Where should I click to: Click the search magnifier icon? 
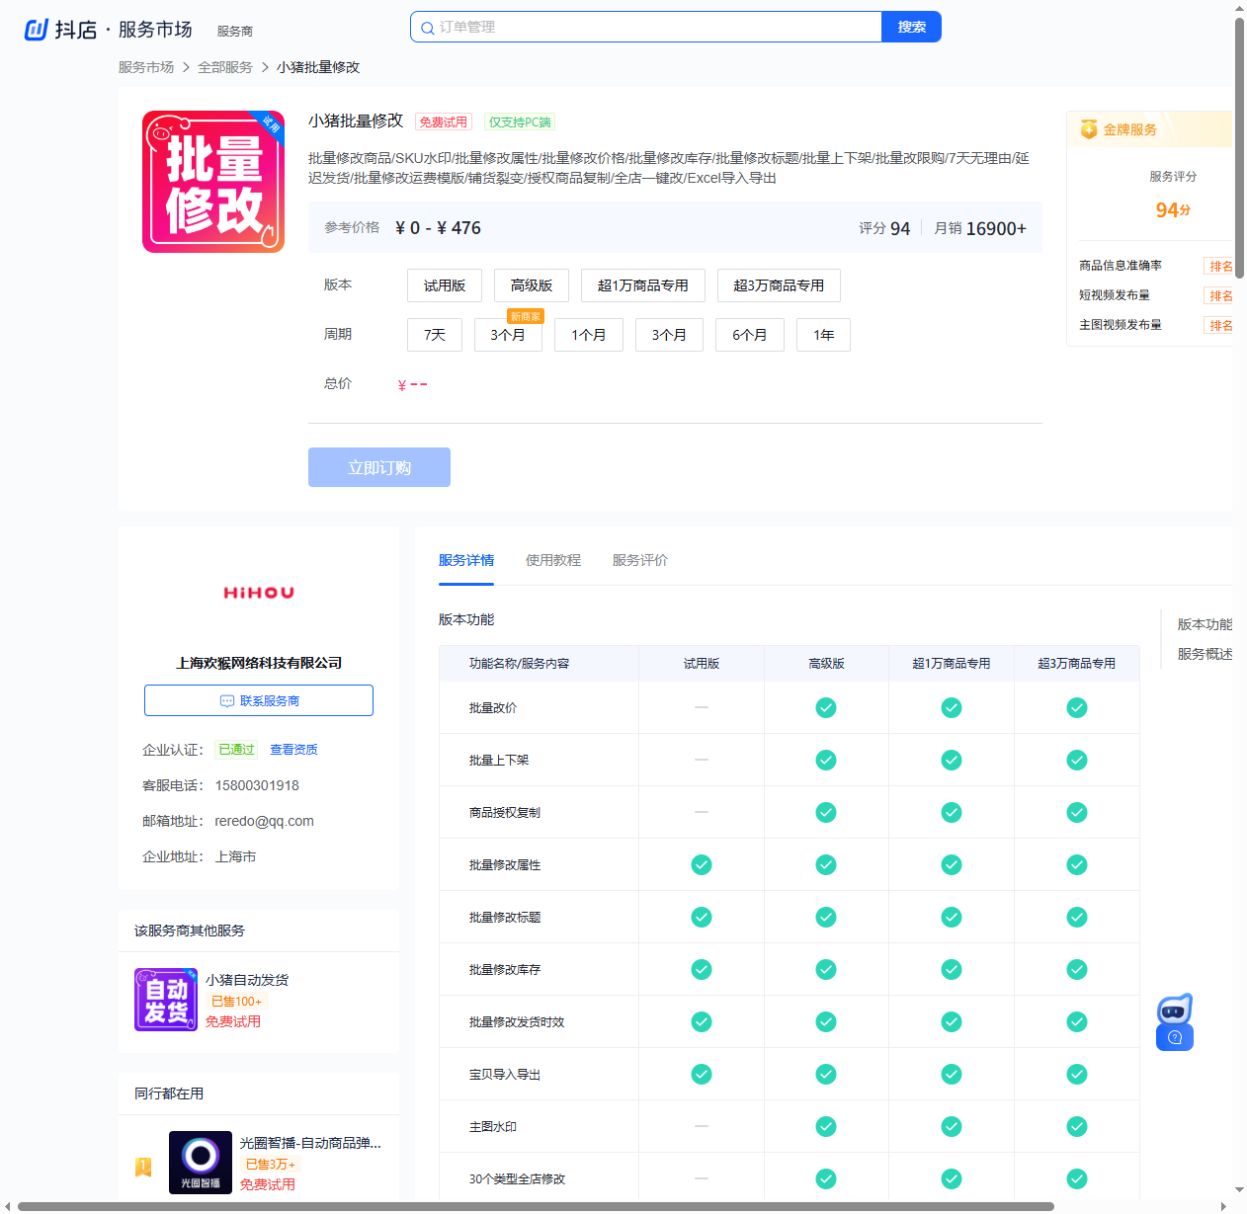(x=427, y=28)
